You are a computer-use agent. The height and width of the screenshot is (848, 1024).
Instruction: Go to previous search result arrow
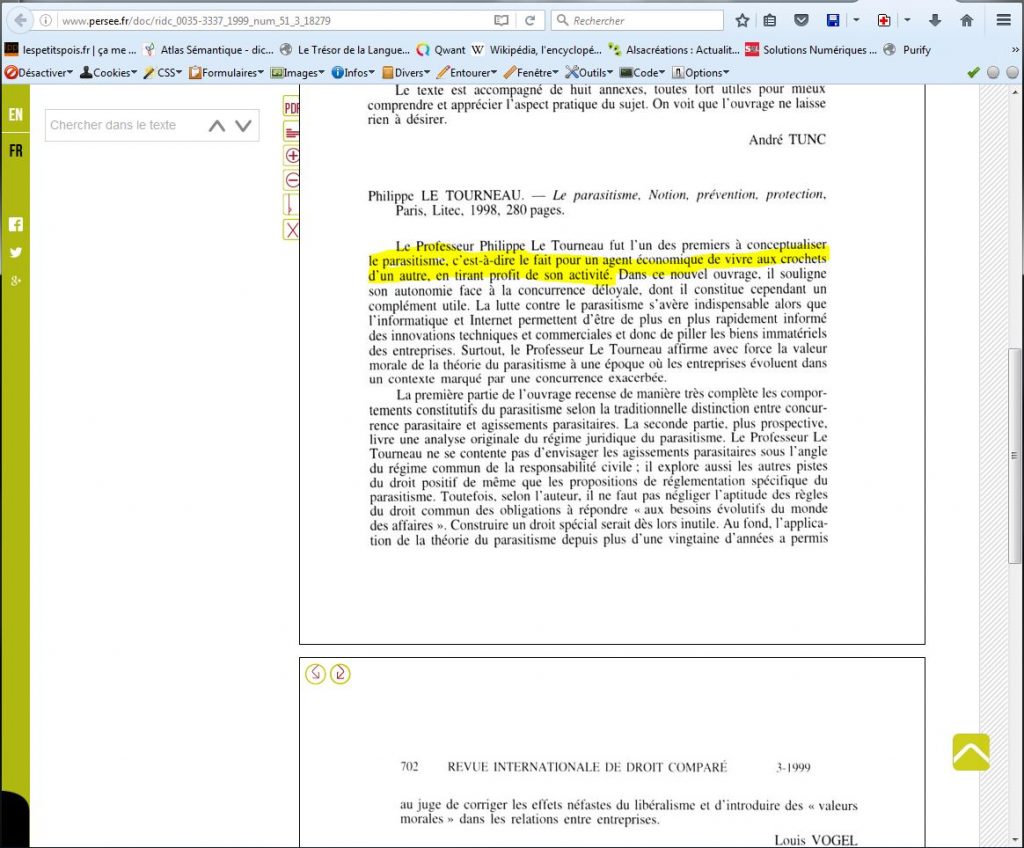[217, 126]
